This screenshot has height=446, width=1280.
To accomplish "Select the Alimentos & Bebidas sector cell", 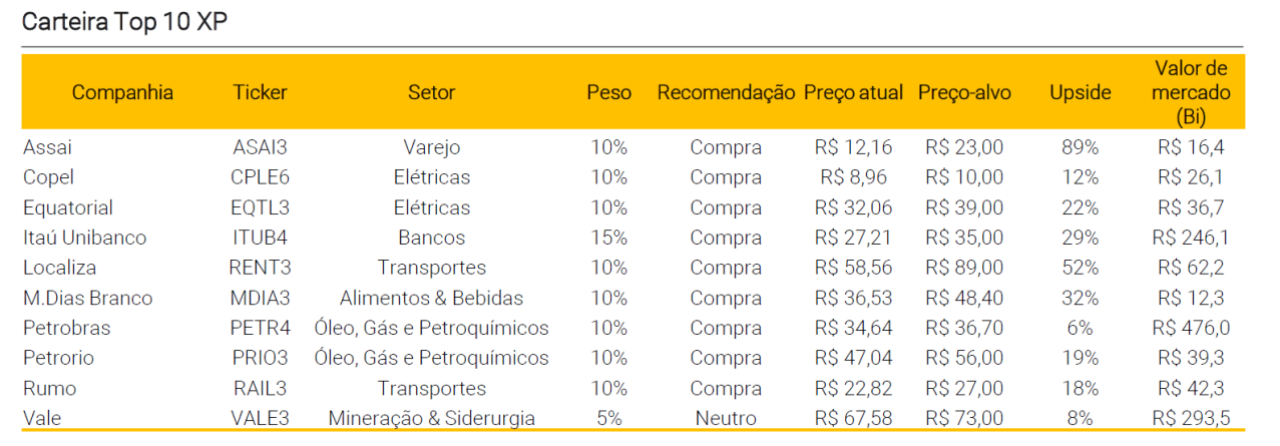I will pyautogui.click(x=431, y=298).
